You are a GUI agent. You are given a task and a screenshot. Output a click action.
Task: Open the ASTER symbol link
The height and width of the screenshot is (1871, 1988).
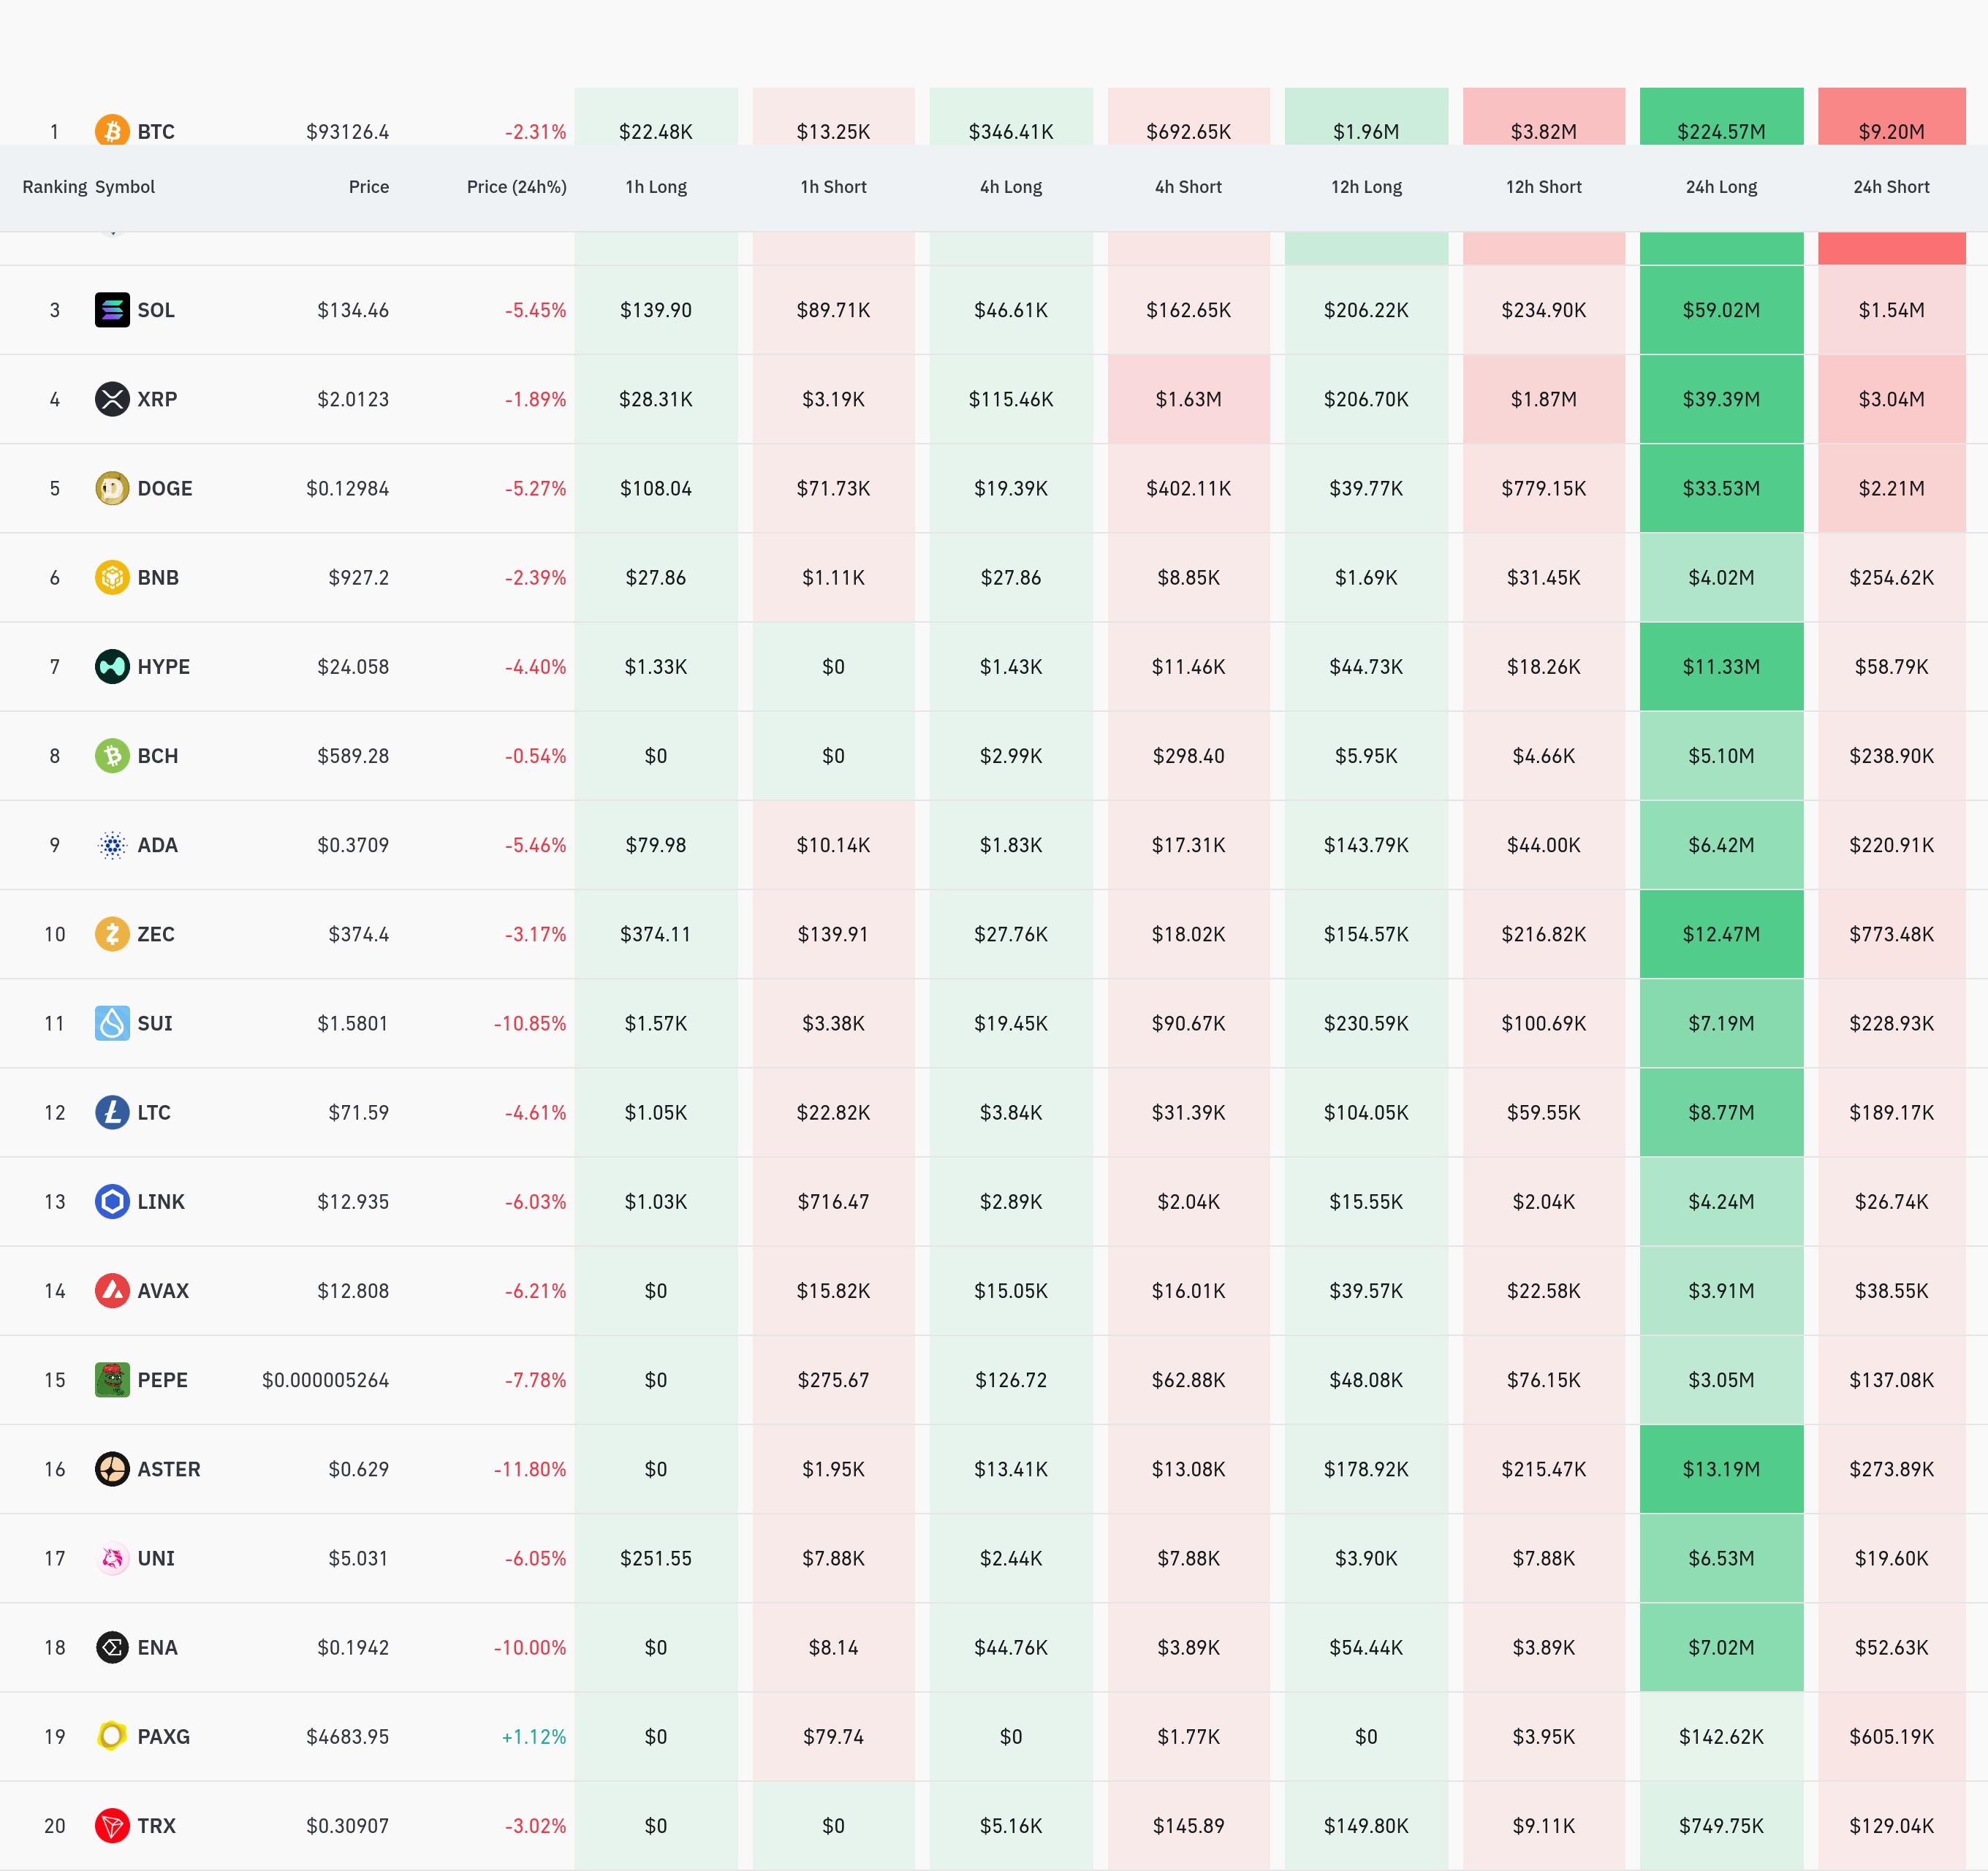pos(168,1469)
